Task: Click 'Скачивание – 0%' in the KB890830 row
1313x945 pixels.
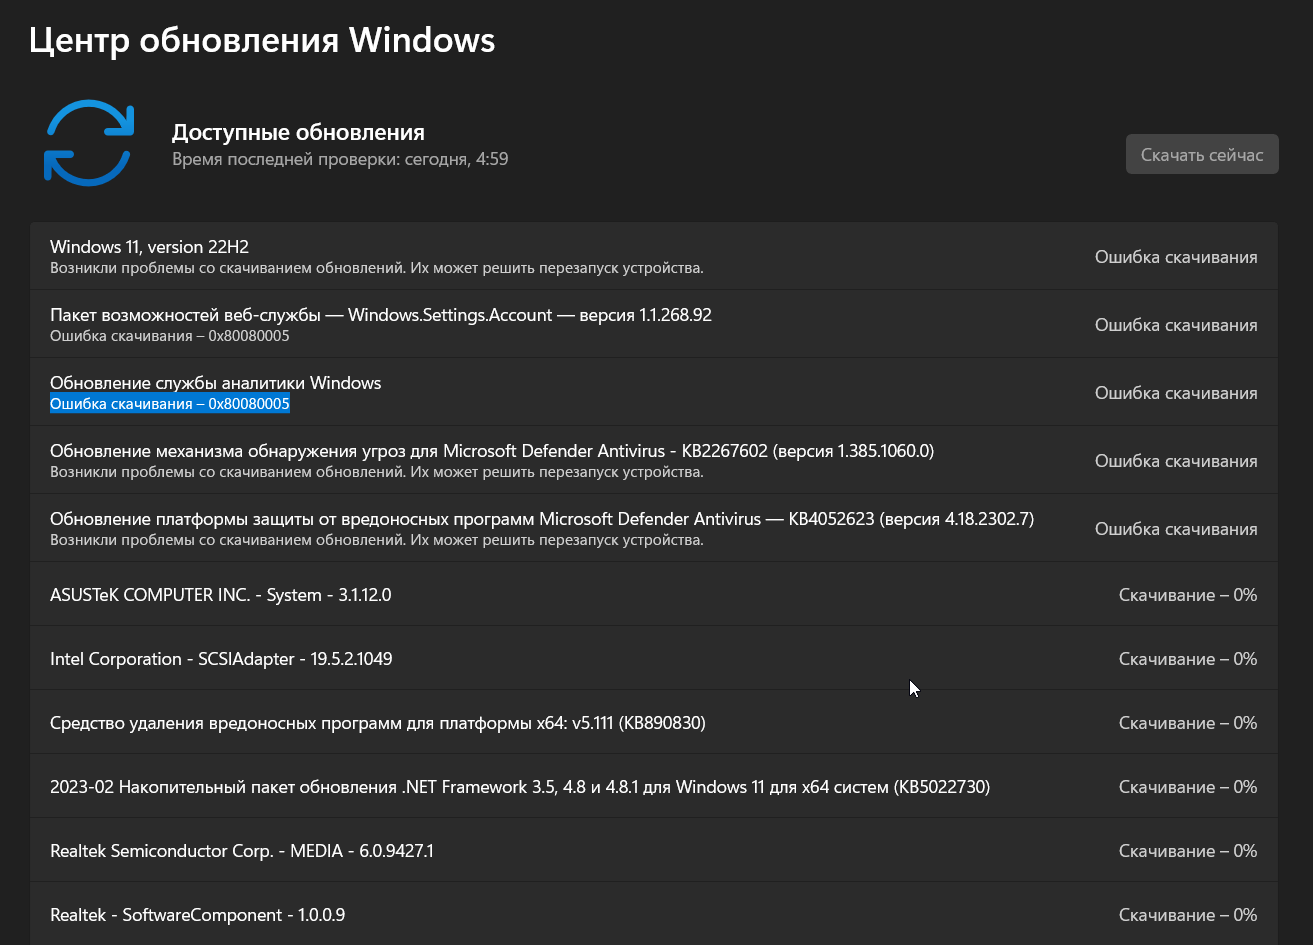Action: click(x=1188, y=723)
